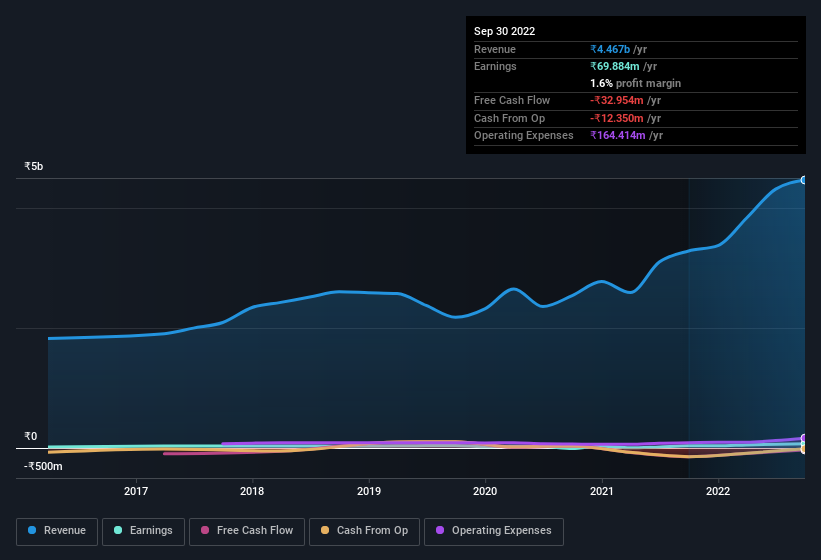The width and height of the screenshot is (821, 560).
Task: Click the -₹500m y-axis label
Action: 43,466
